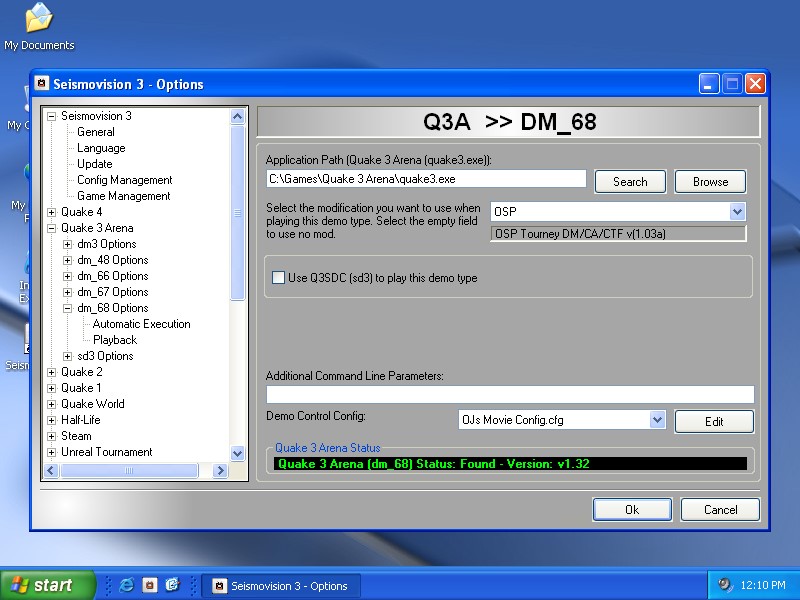Click Seismovision quick launch icon in taskbar
Screen dimensions: 800x600
[x=149, y=585]
